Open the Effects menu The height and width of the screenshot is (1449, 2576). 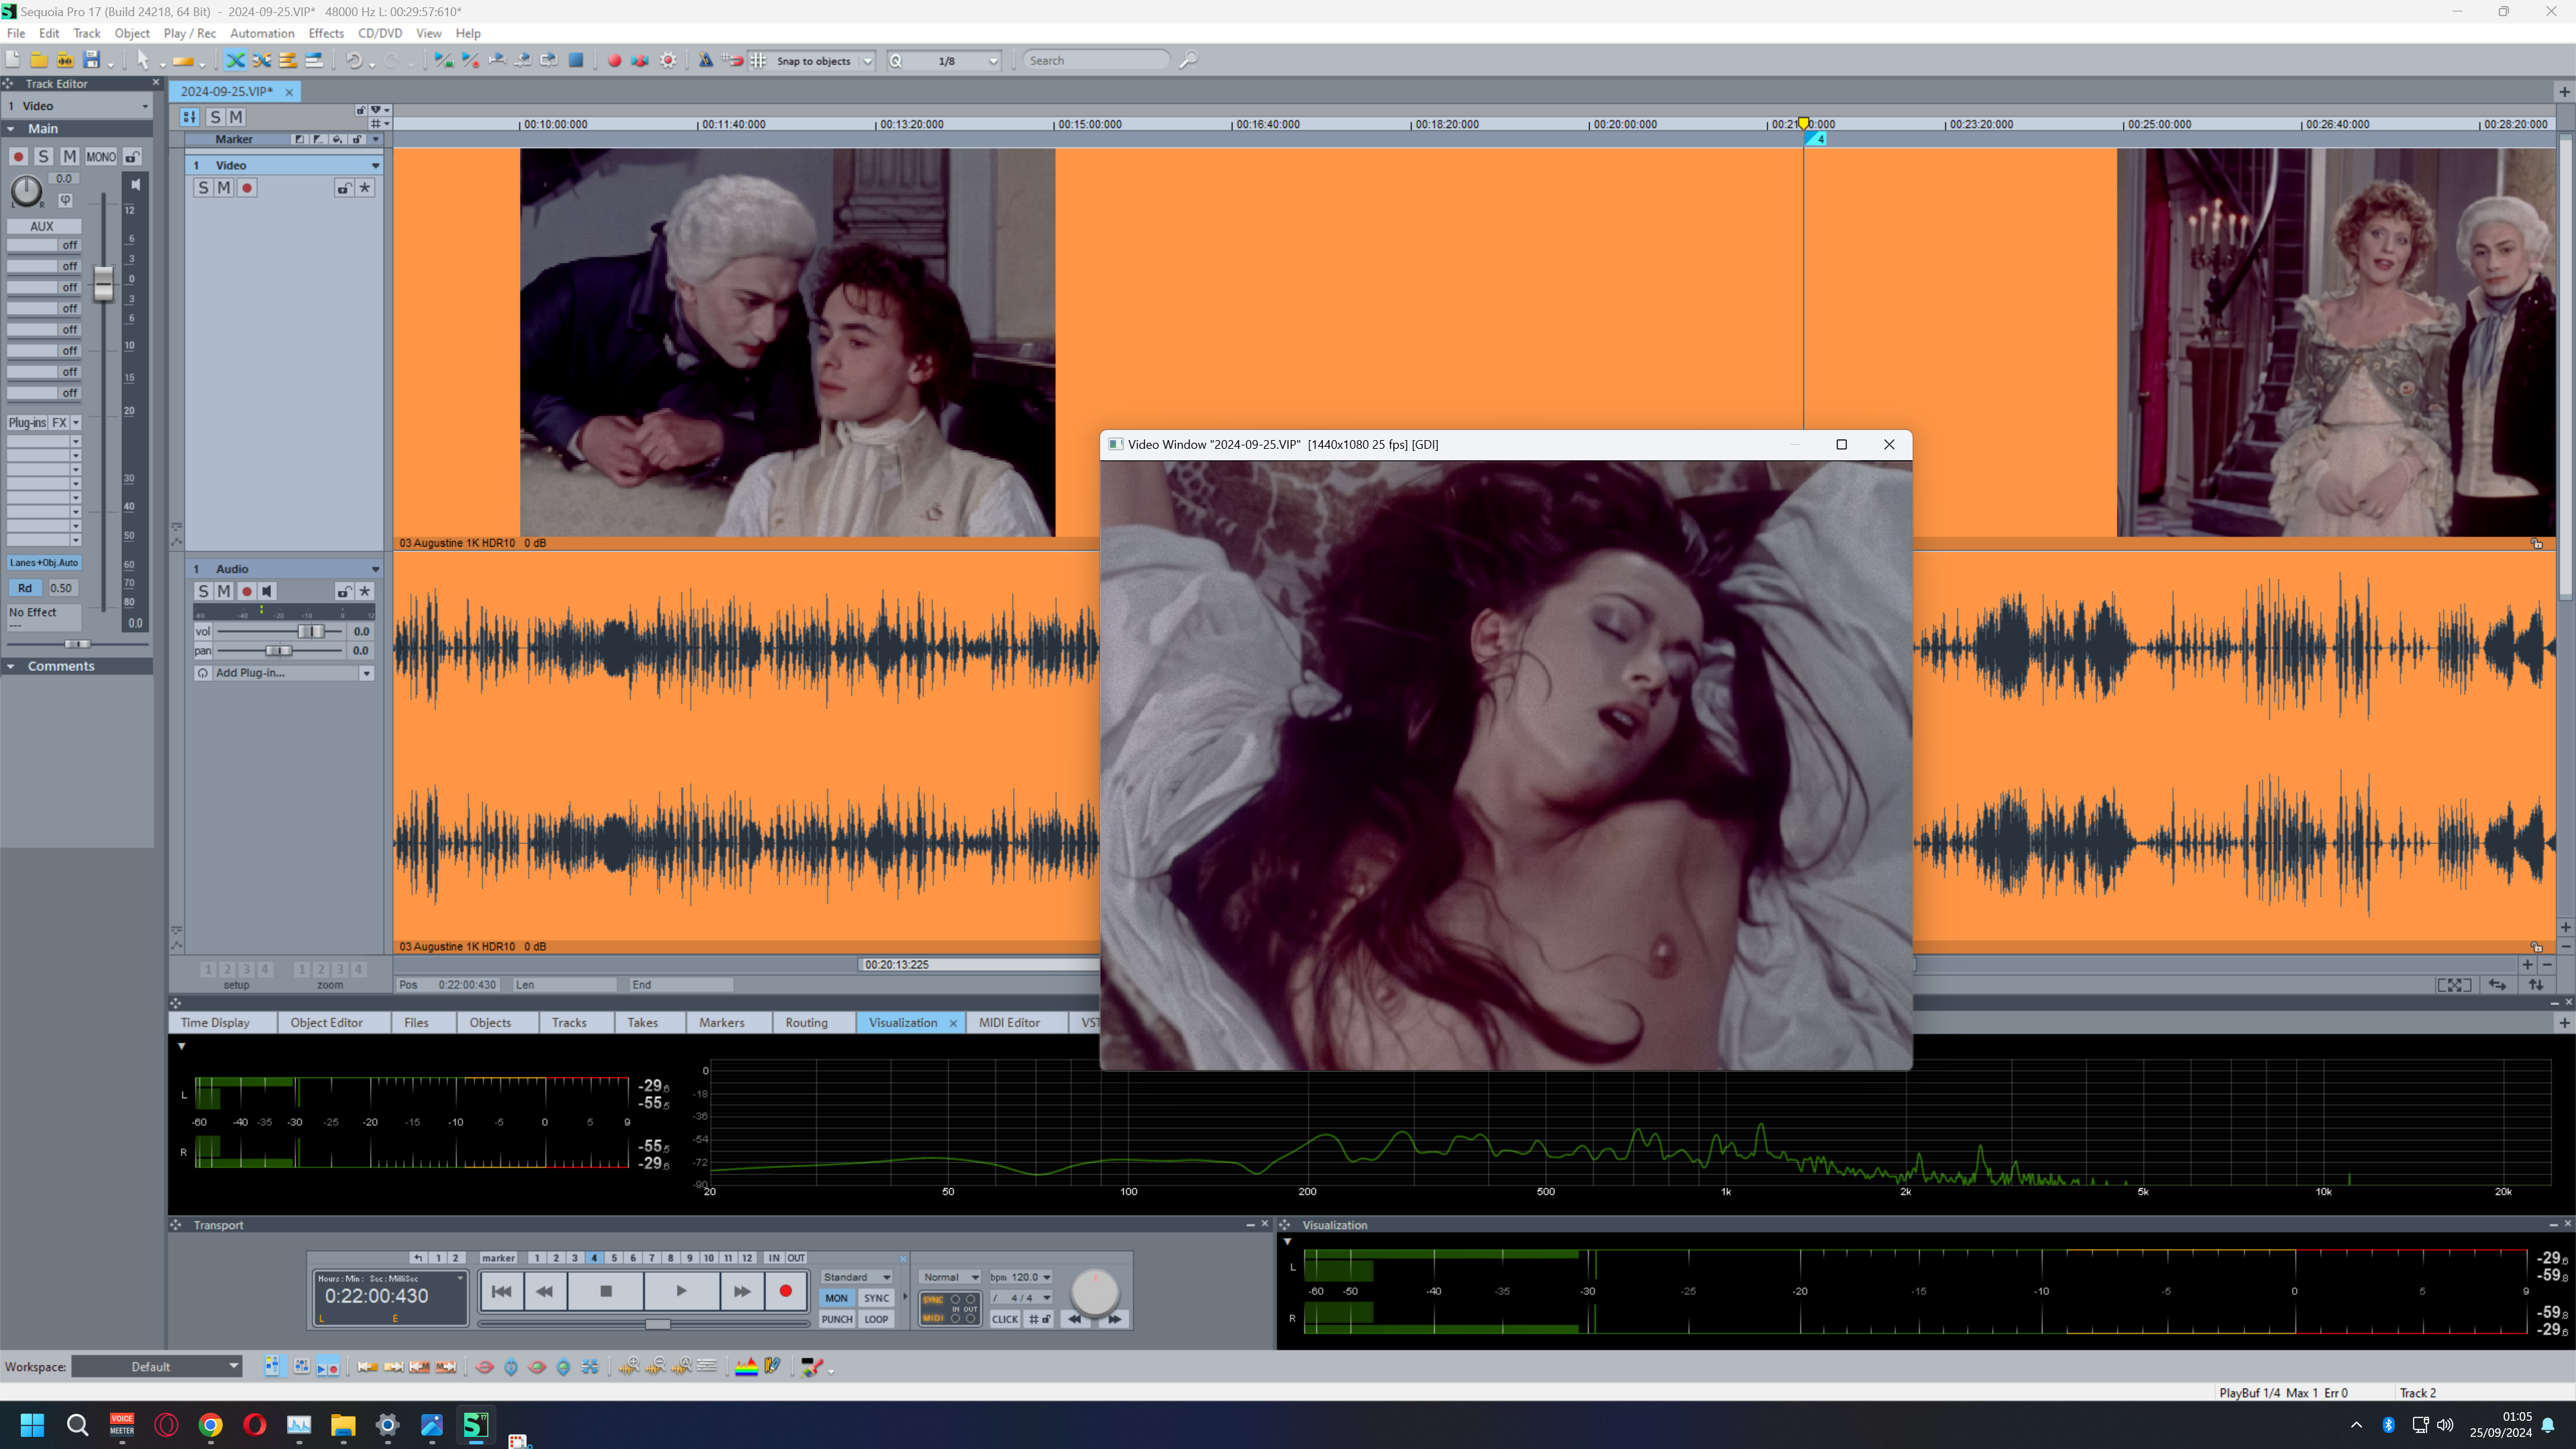pos(326,33)
